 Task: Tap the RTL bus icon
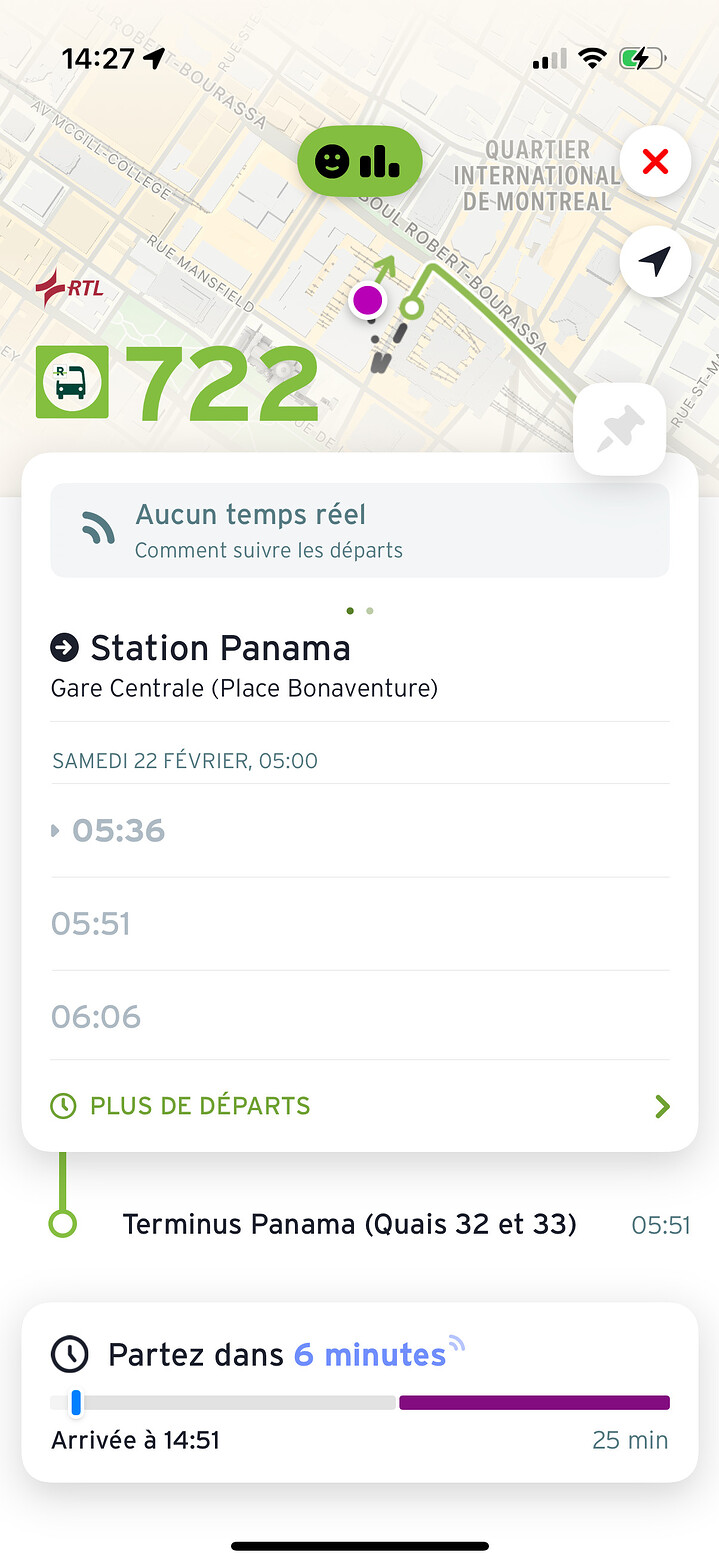[x=71, y=382]
